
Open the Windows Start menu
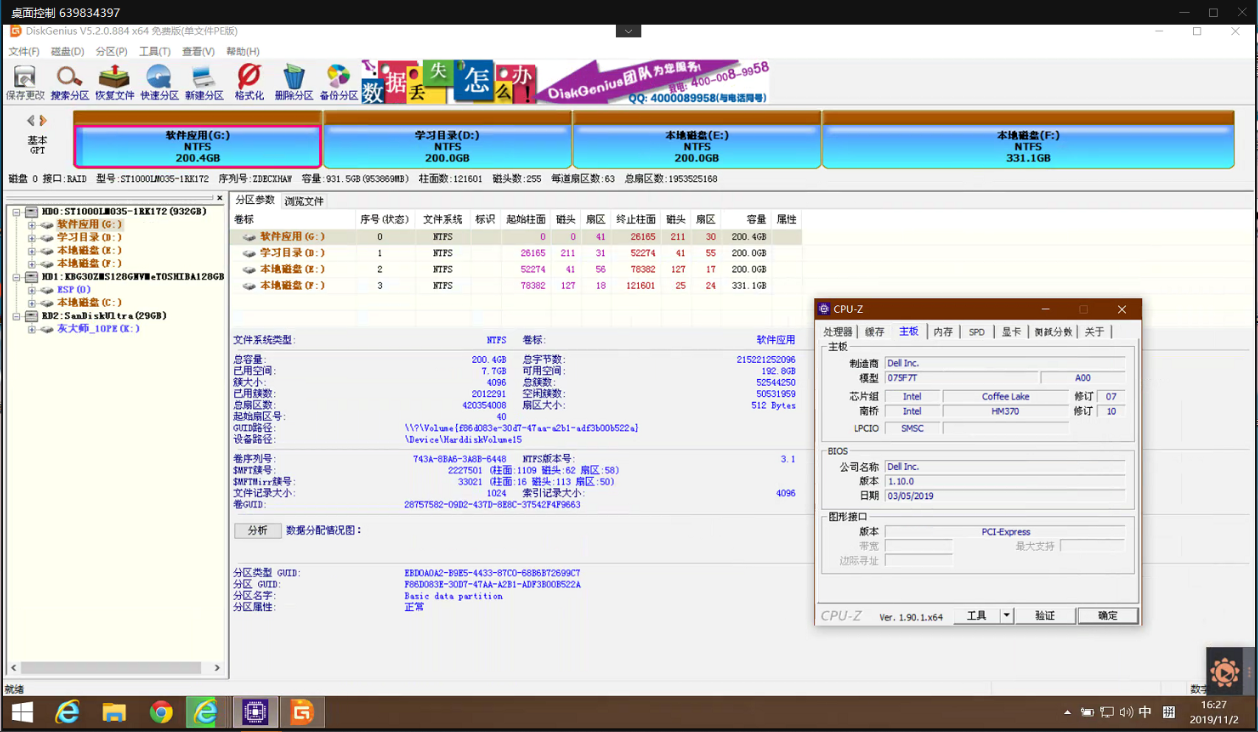coord(21,713)
